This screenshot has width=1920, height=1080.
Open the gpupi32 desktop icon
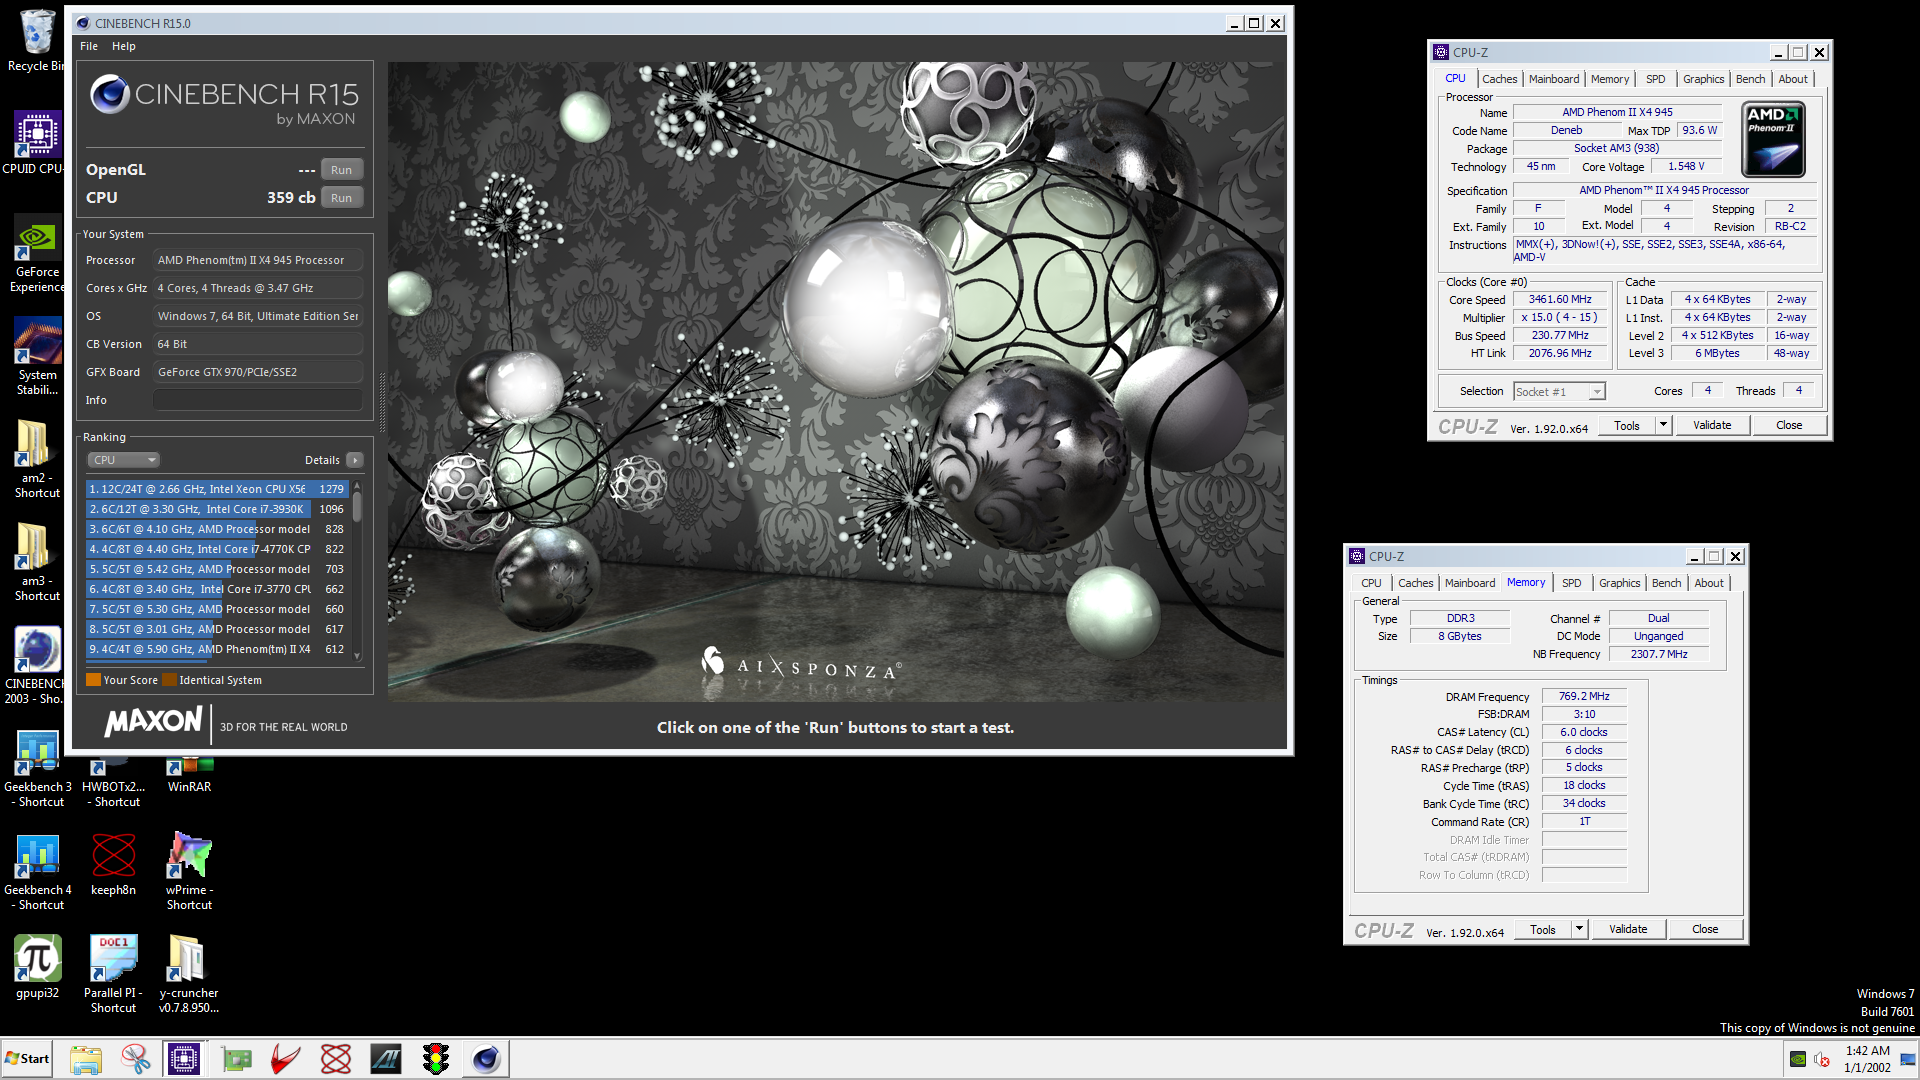coord(37,967)
